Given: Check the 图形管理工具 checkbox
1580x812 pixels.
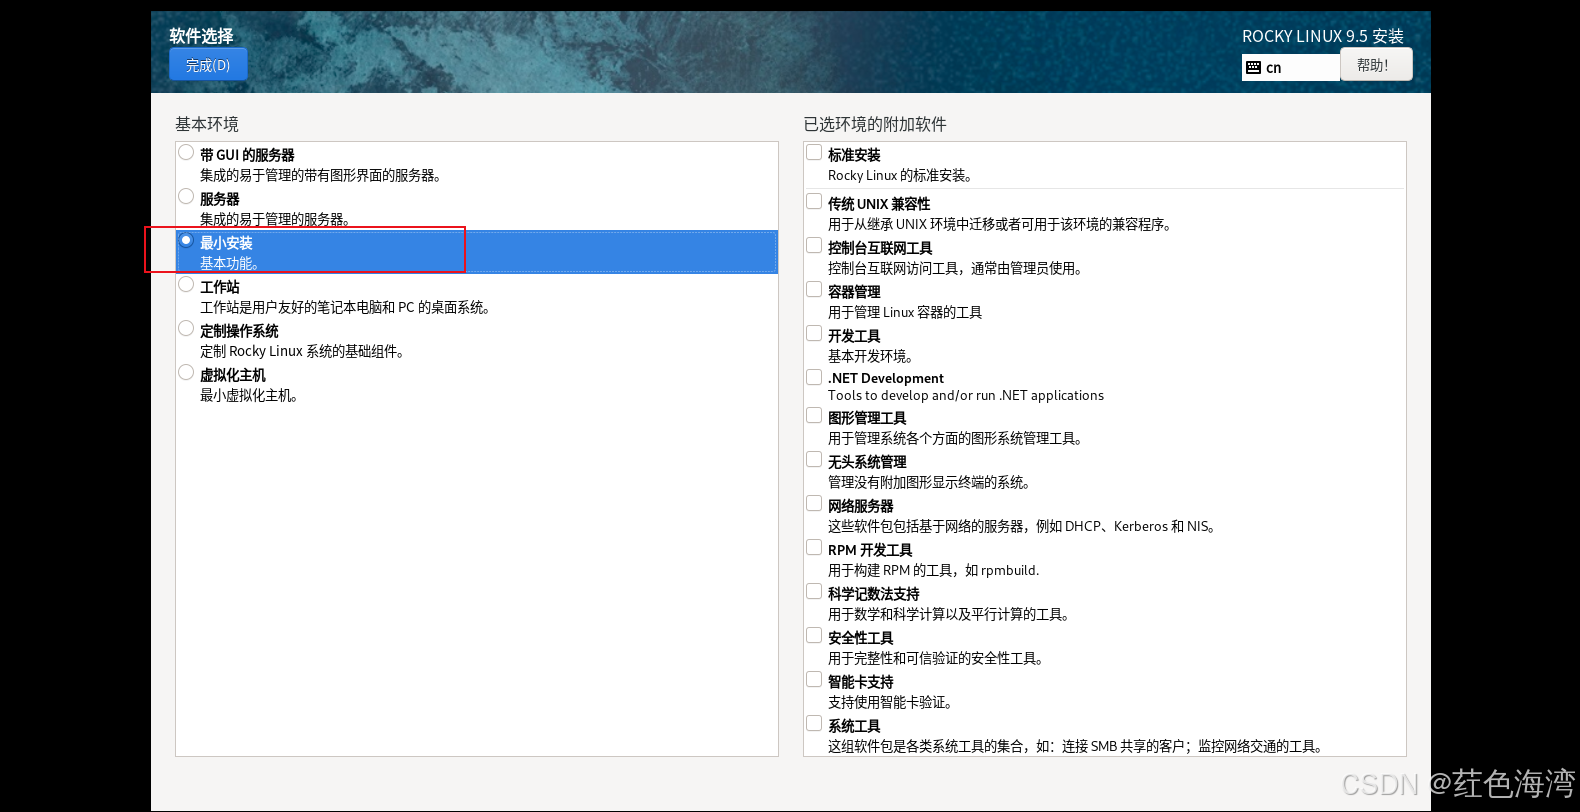Looking at the screenshot, I should click(x=814, y=416).
